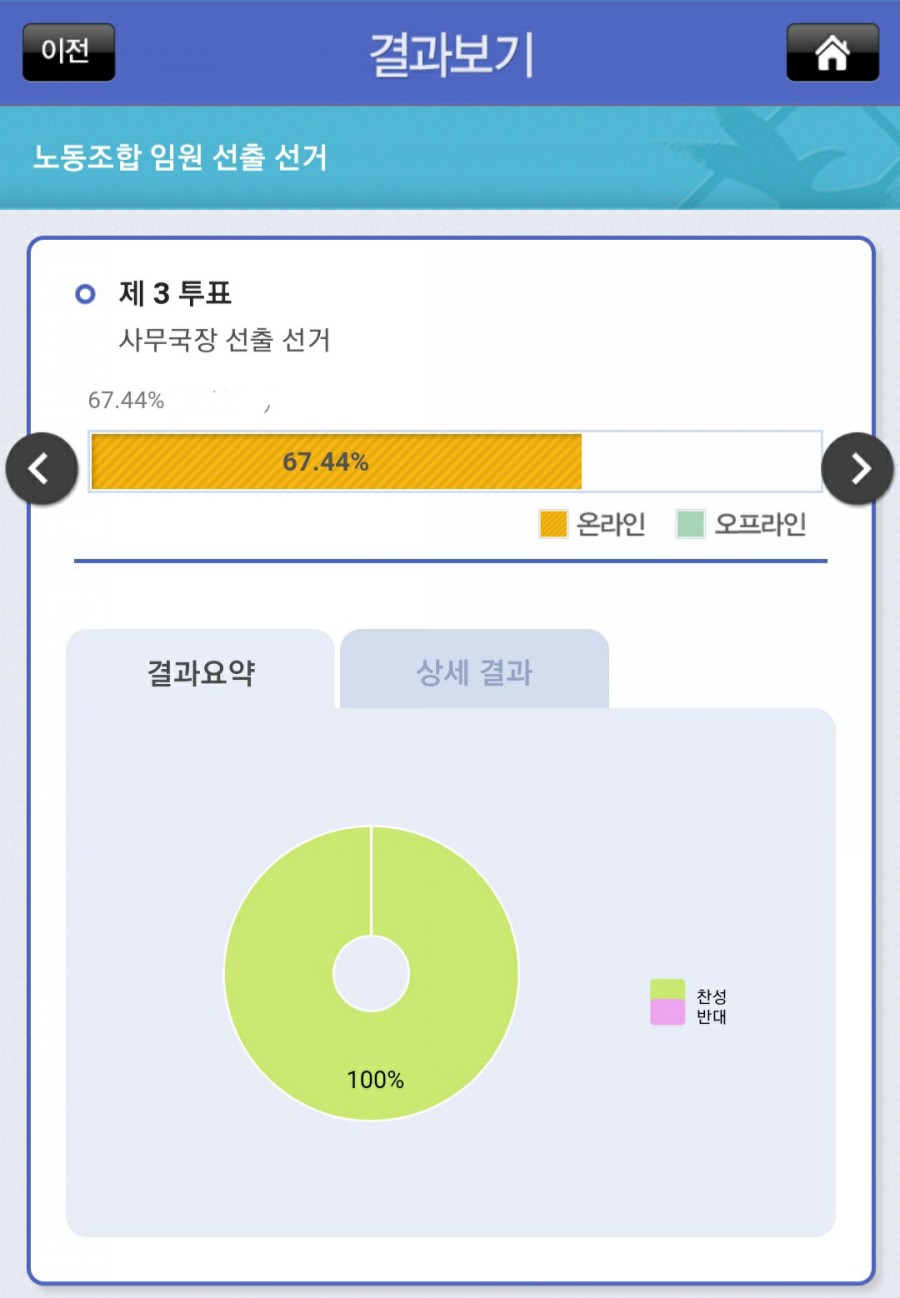Click the blue circle bullet beside 제 3 투표

tap(86, 294)
